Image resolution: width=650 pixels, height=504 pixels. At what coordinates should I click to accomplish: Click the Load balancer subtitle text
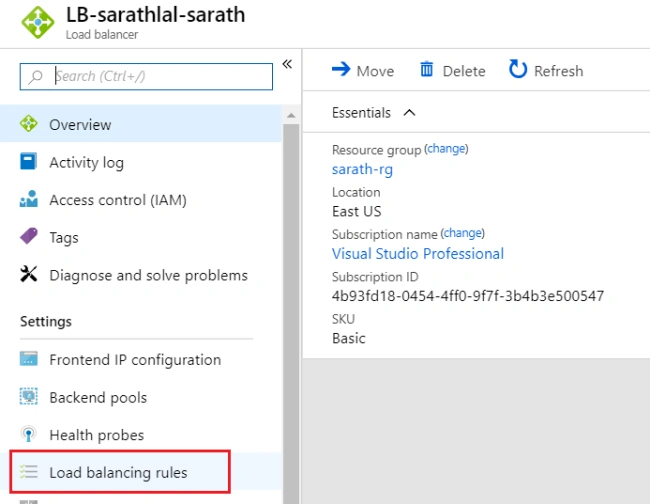[x=102, y=34]
